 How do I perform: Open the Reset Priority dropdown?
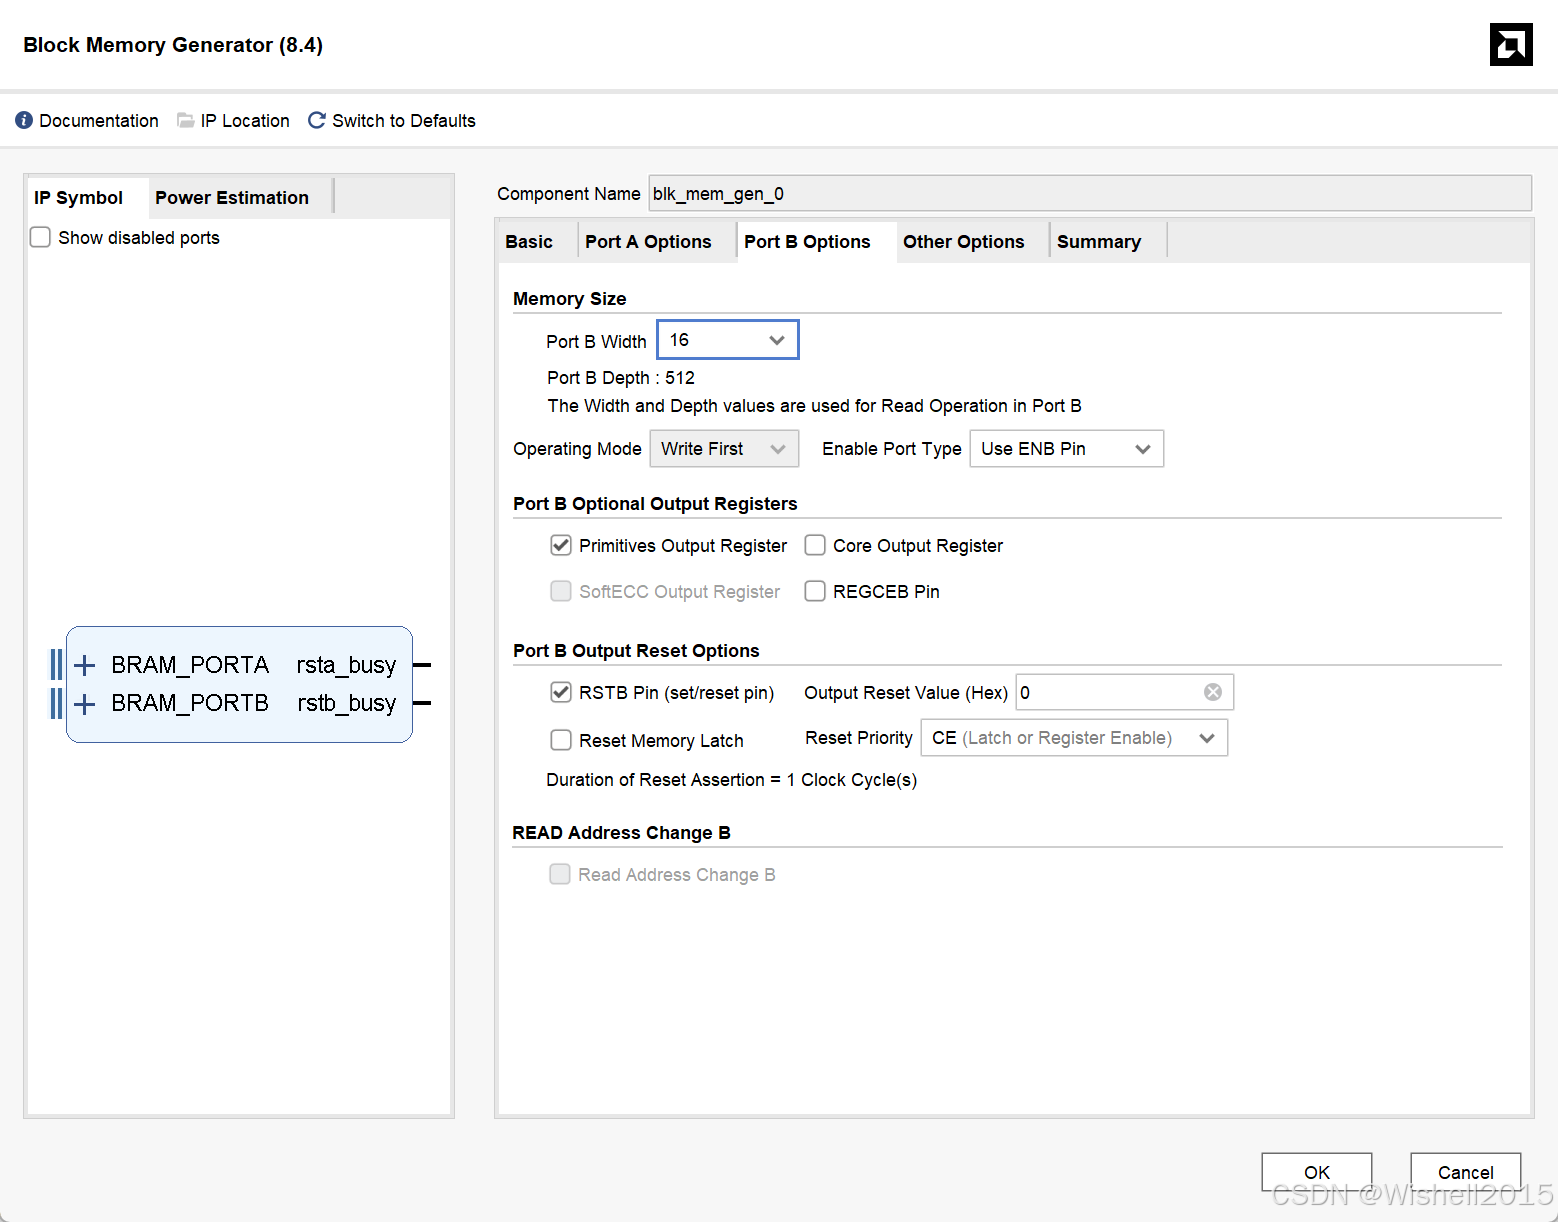point(1074,738)
